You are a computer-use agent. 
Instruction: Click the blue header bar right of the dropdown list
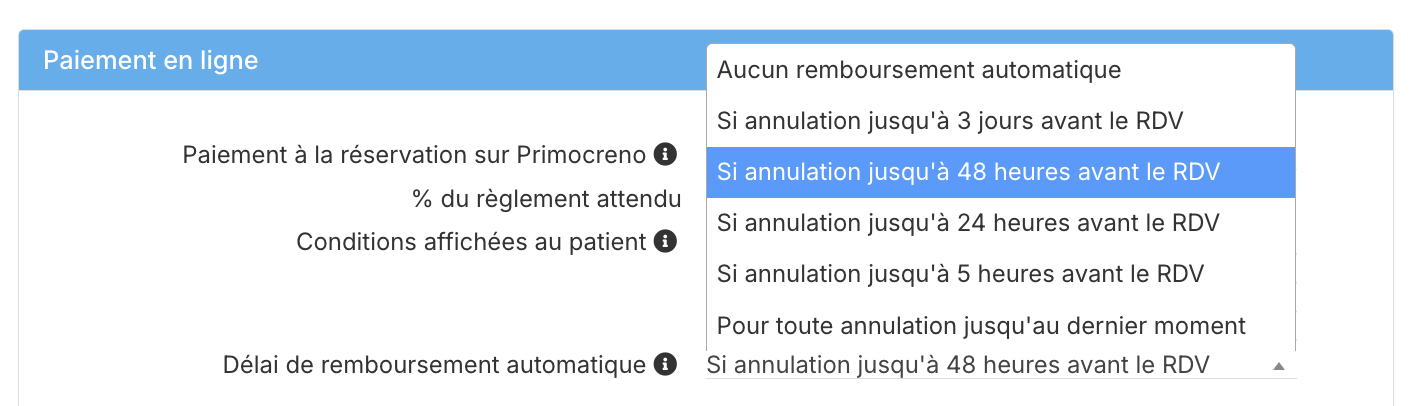coord(1343,60)
